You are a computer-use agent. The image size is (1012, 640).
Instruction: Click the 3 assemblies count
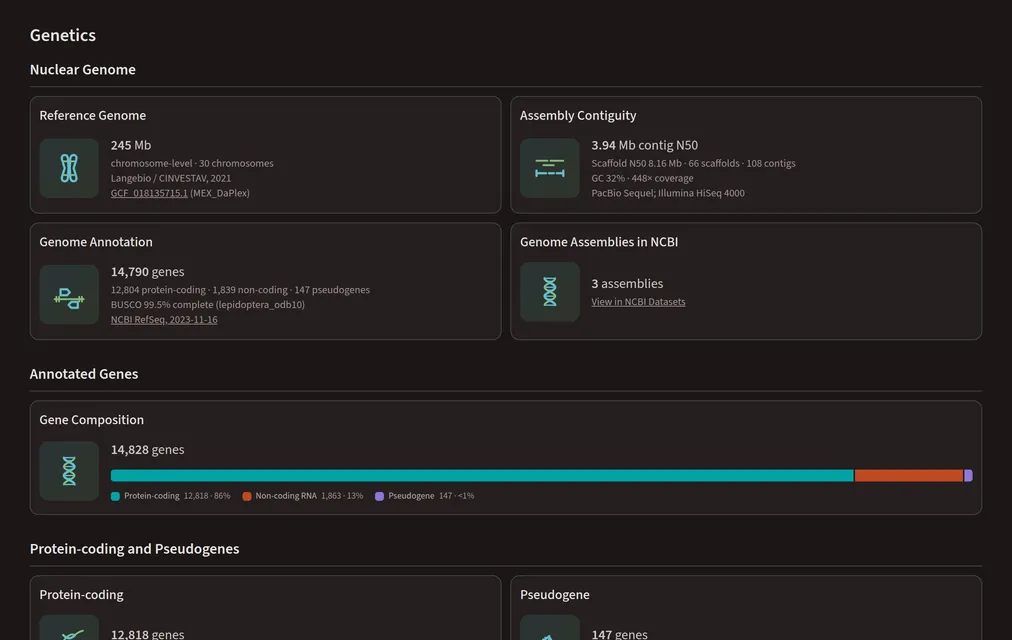coord(627,284)
